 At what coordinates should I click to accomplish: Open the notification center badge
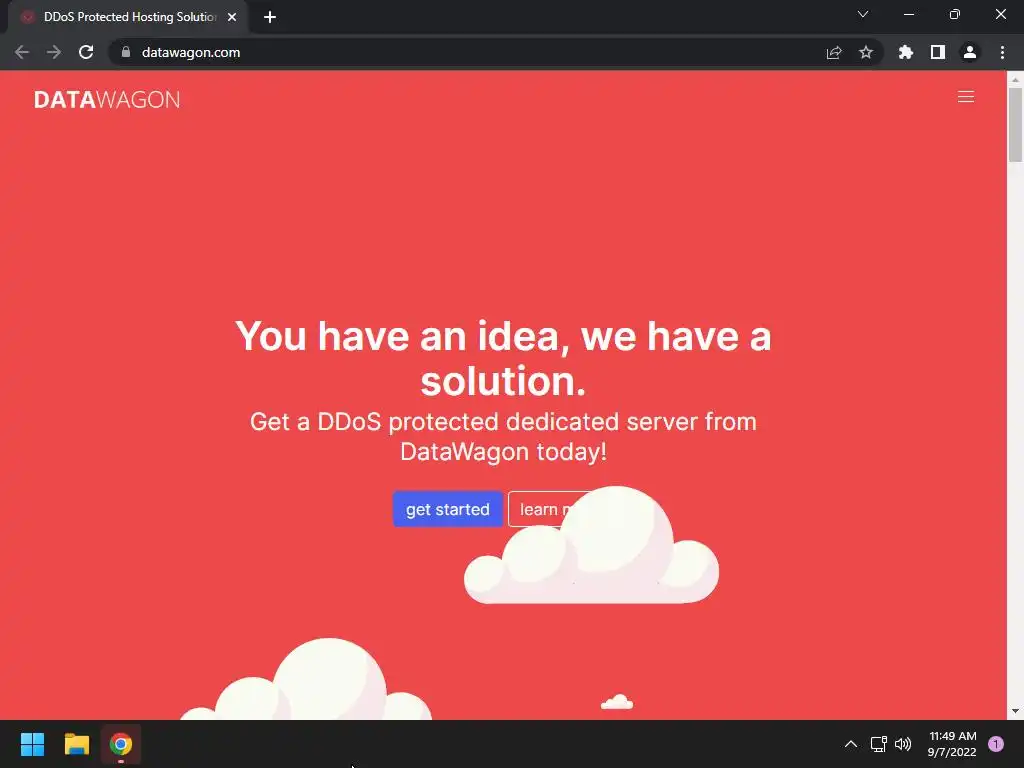(x=996, y=744)
